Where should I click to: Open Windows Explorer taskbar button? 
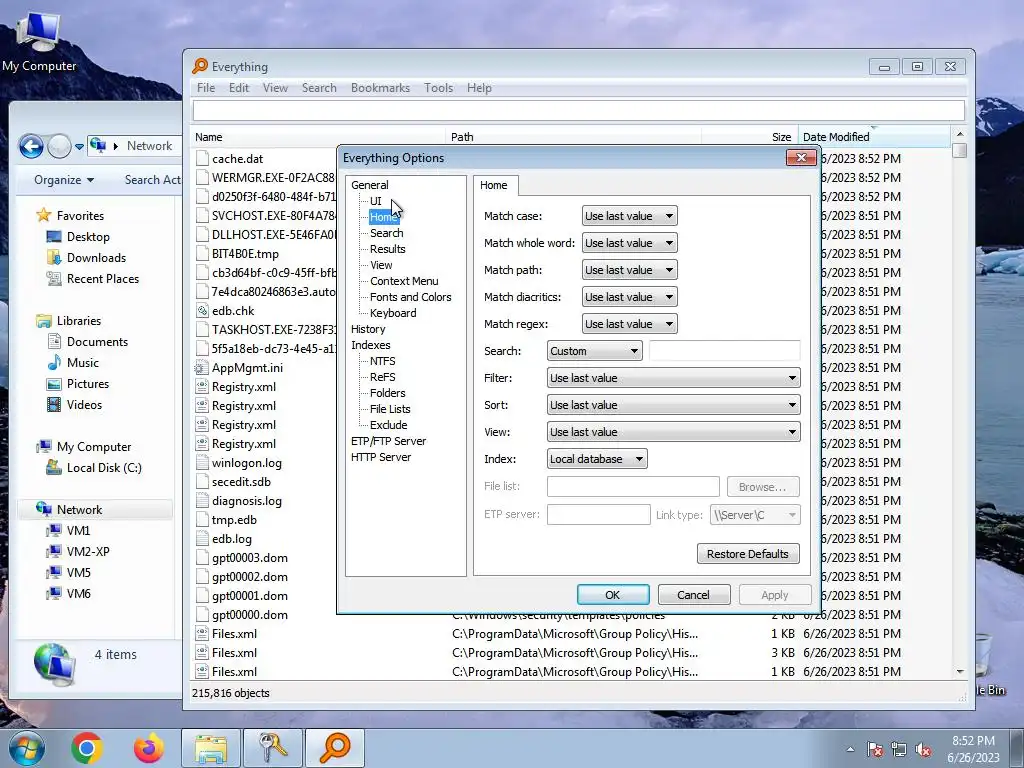(210, 748)
